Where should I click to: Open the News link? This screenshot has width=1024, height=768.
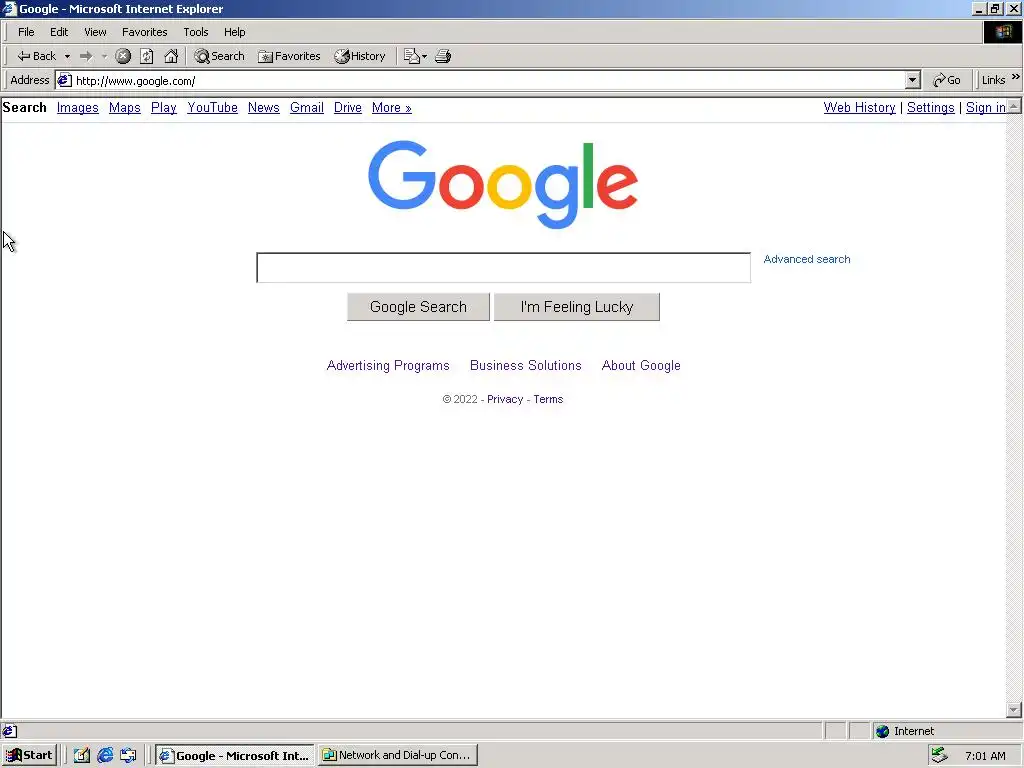(x=264, y=108)
